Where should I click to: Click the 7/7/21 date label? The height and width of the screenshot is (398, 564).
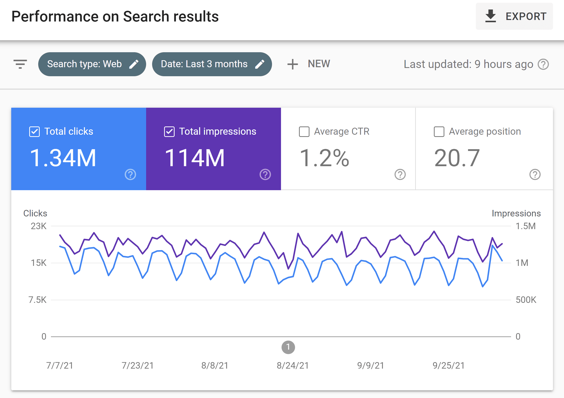click(60, 366)
